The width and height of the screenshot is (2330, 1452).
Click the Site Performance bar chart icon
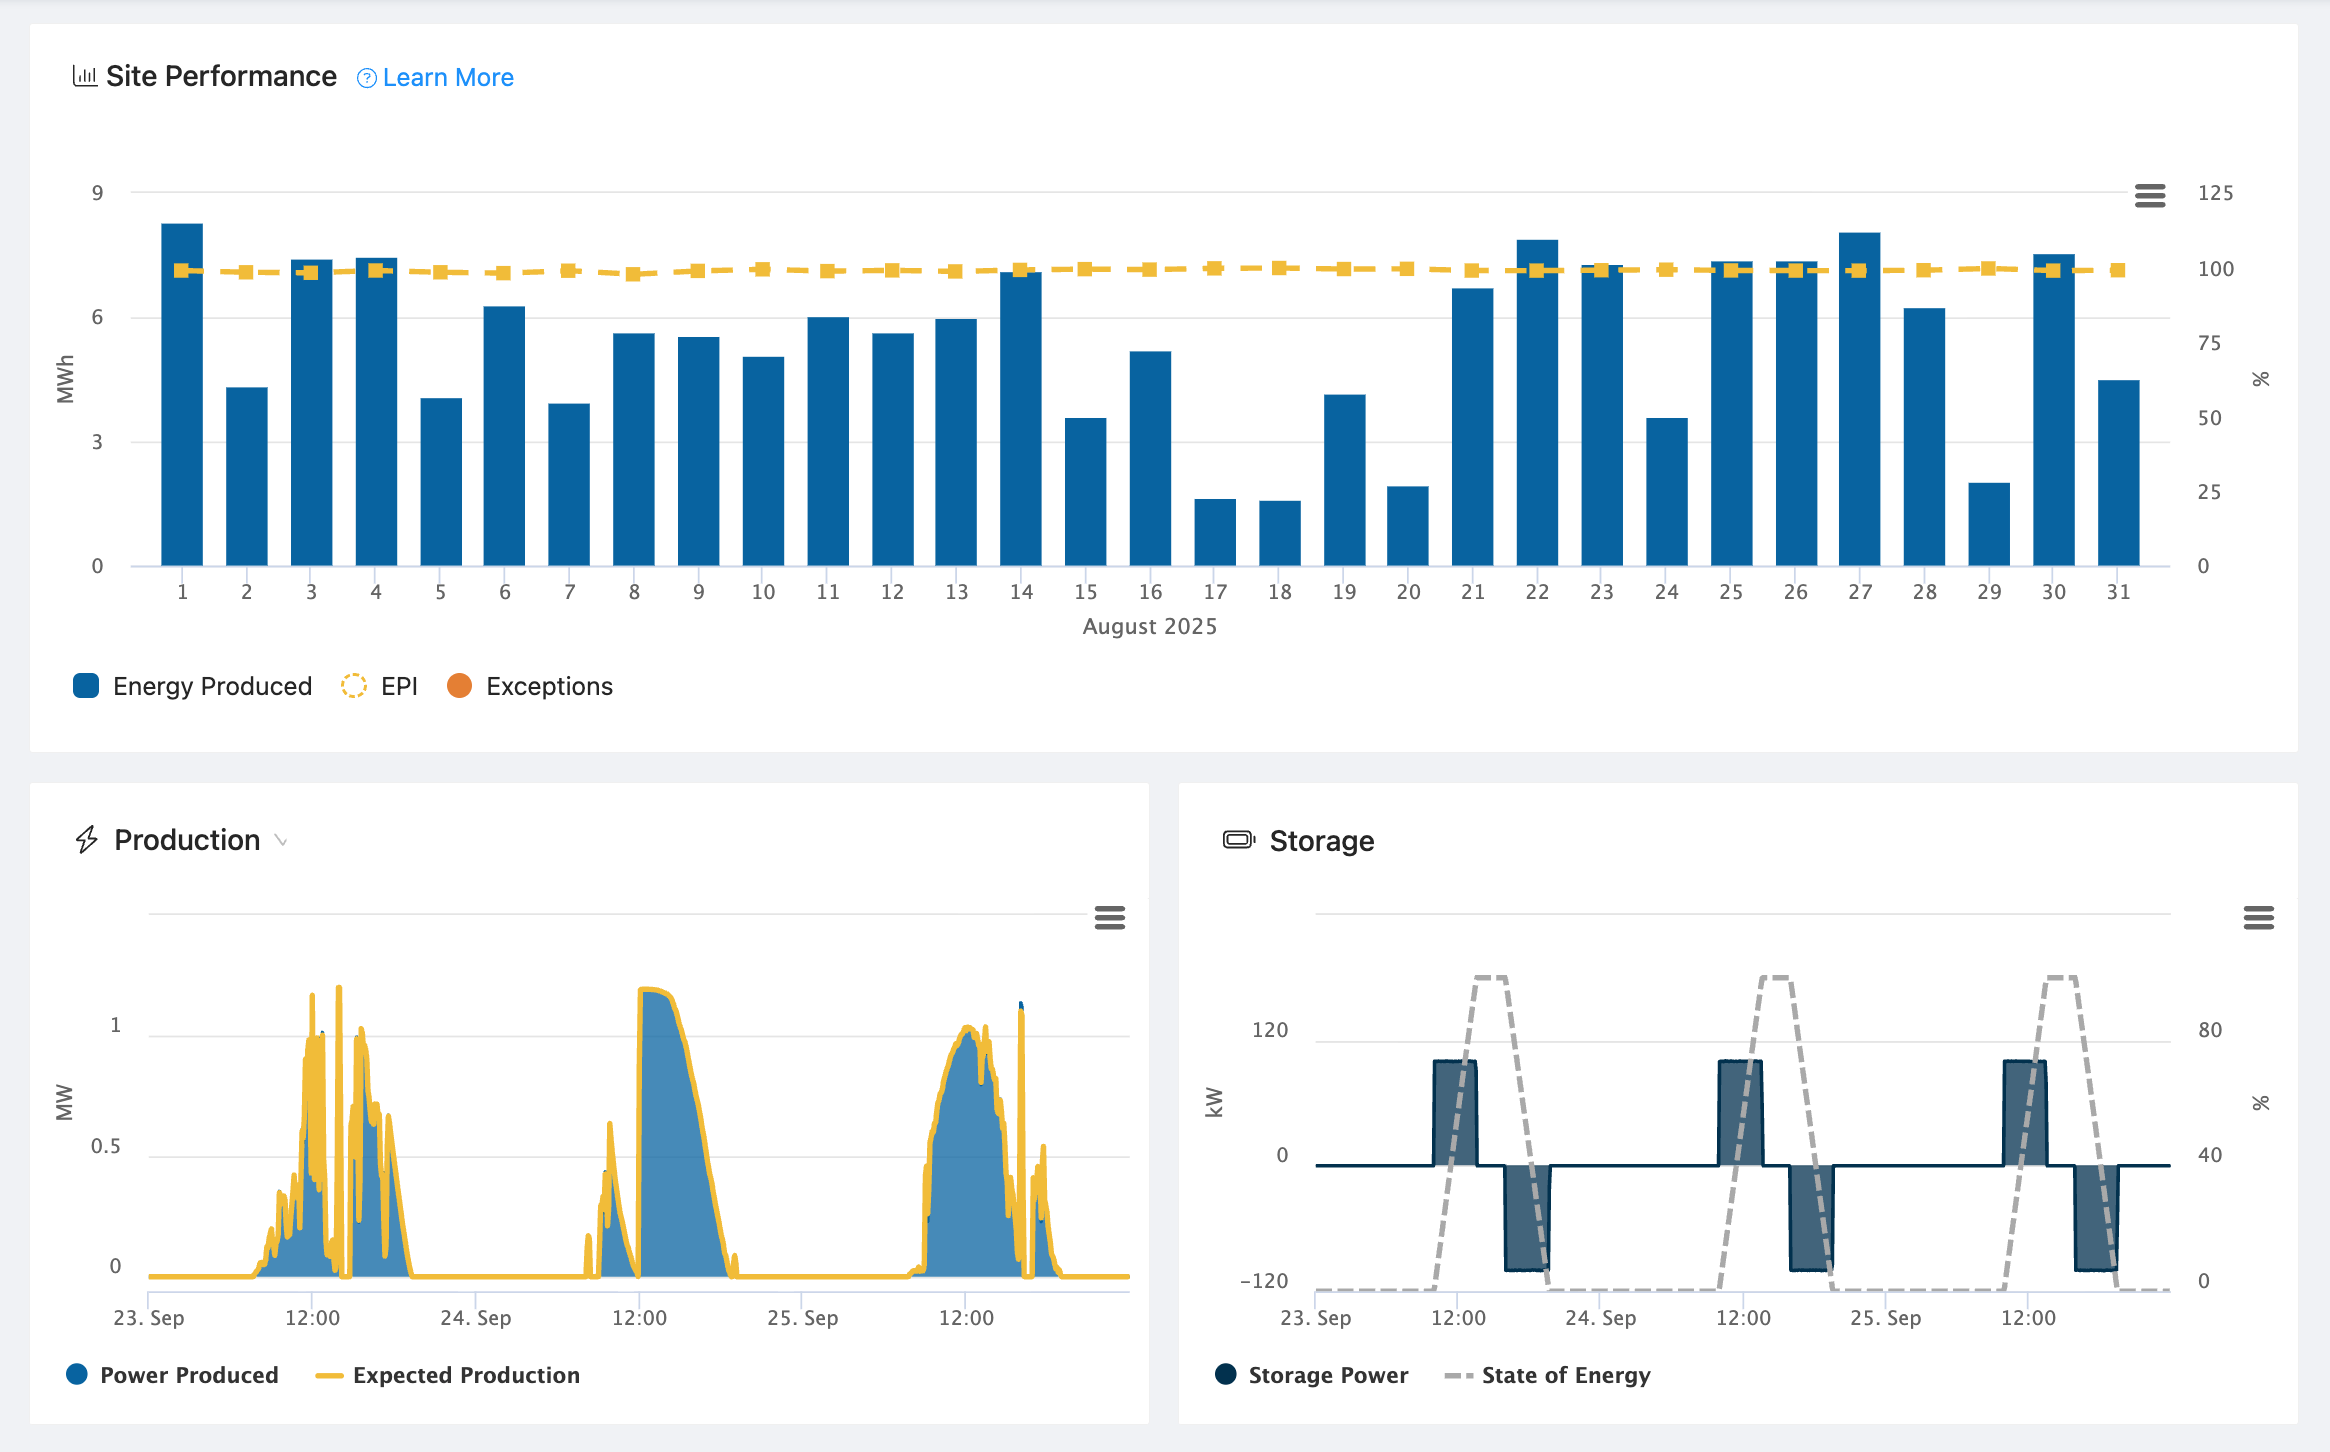click(x=85, y=76)
